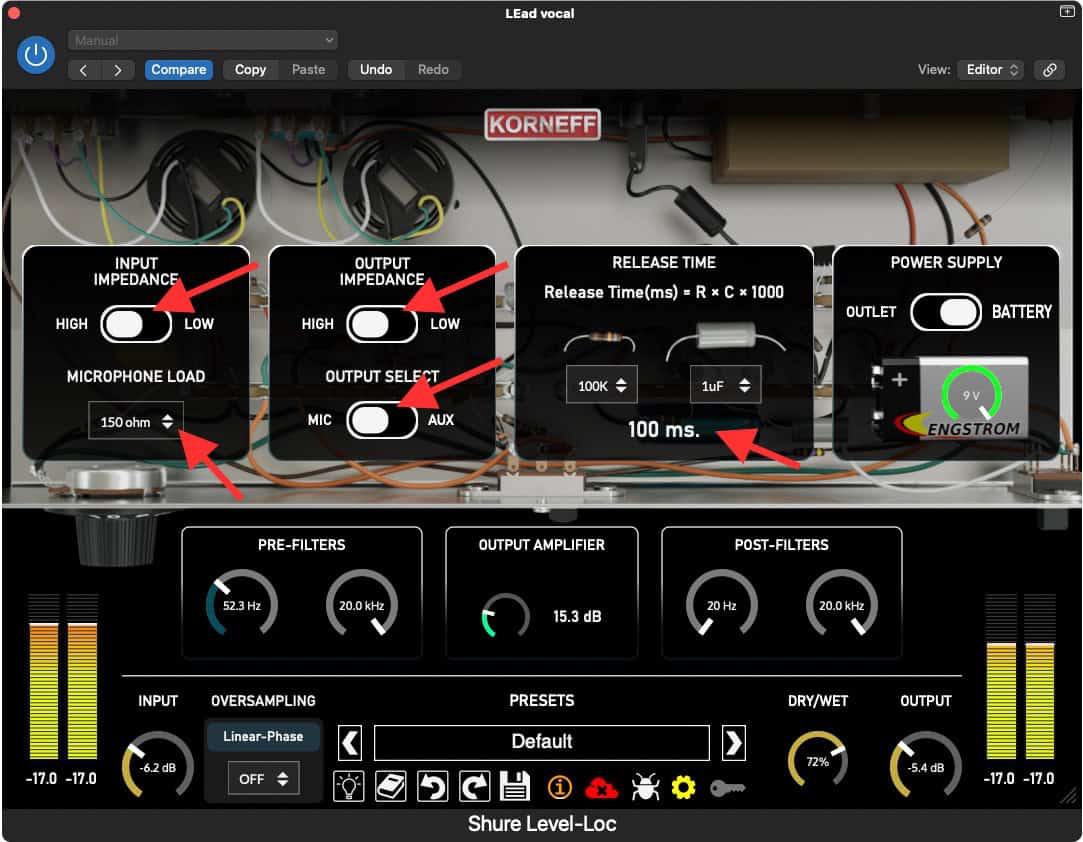Toggle Output Select Mic/Aux switch
1083x842 pixels.
(x=382, y=420)
